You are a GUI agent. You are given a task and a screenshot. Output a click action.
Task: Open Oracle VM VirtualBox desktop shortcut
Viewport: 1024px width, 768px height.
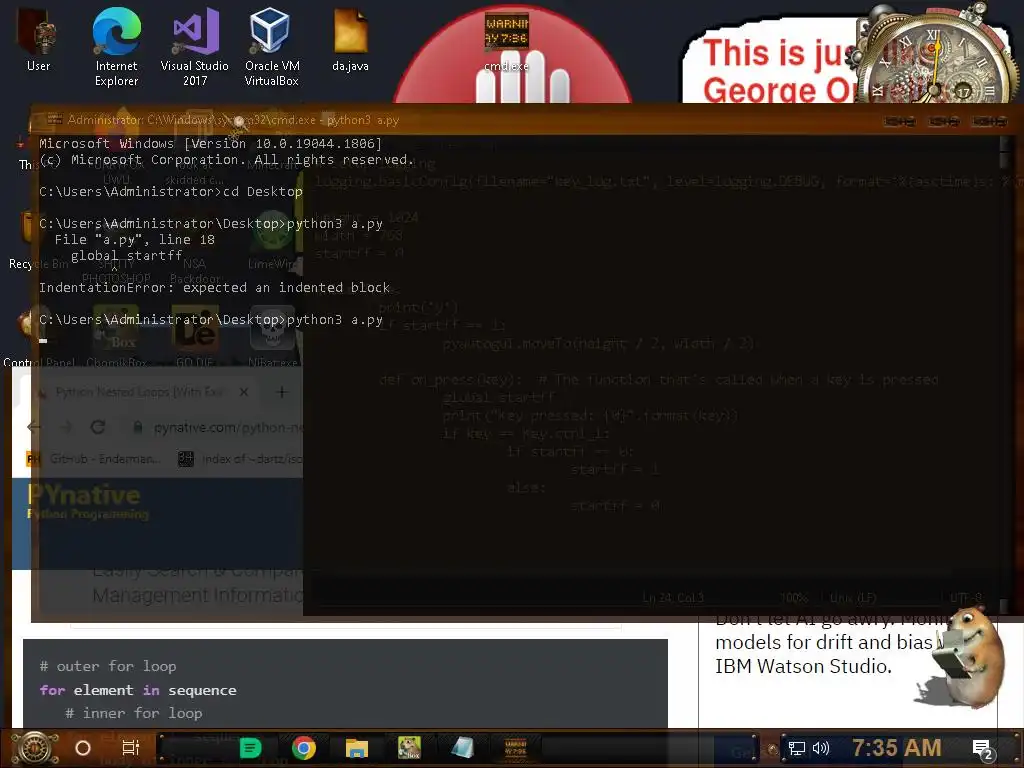(x=272, y=47)
